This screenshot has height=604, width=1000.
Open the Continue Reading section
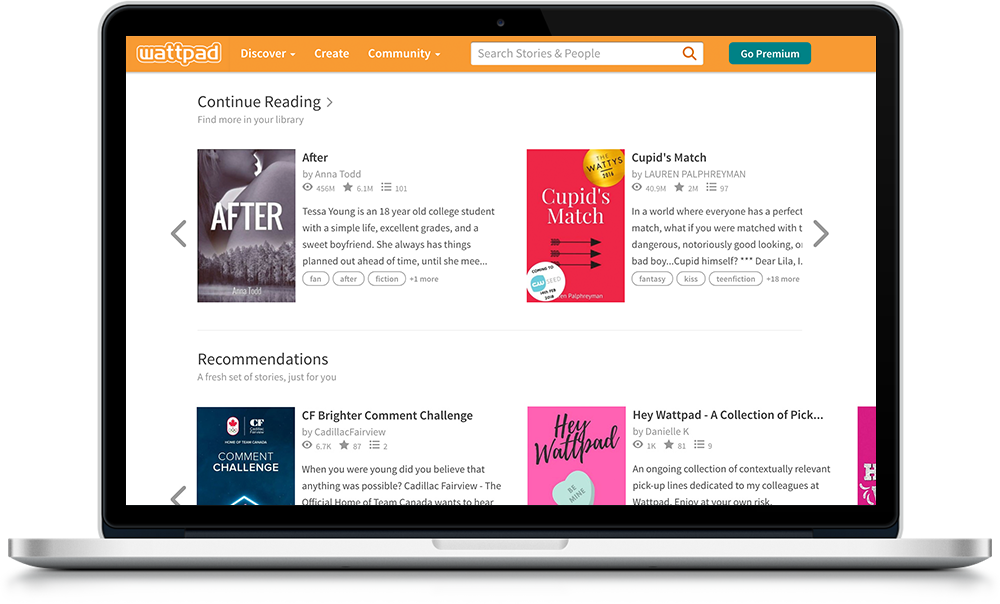259,101
